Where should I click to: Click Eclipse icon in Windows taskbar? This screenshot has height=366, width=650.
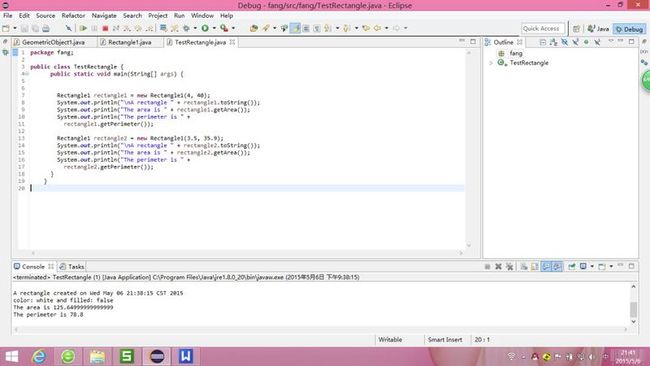click(x=157, y=356)
